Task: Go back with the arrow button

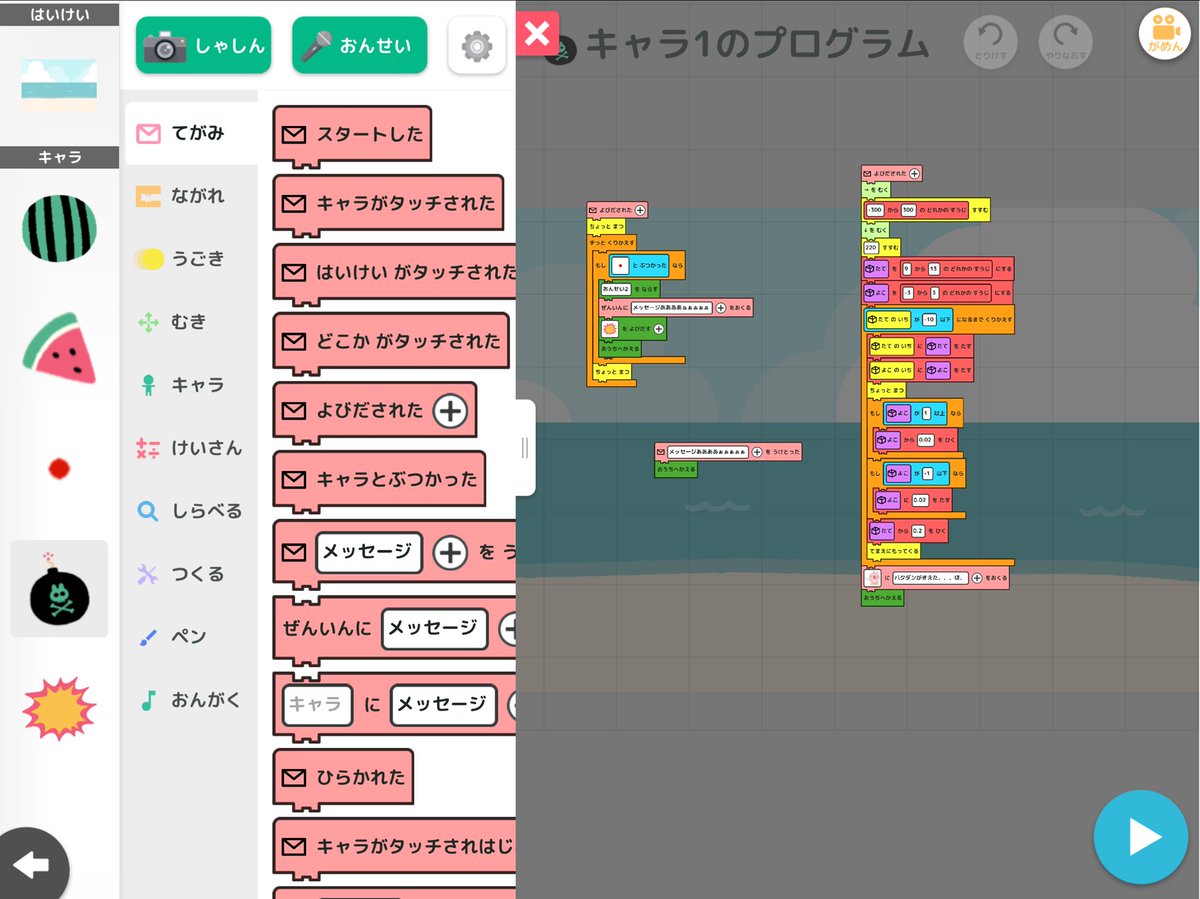Action: click(31, 865)
